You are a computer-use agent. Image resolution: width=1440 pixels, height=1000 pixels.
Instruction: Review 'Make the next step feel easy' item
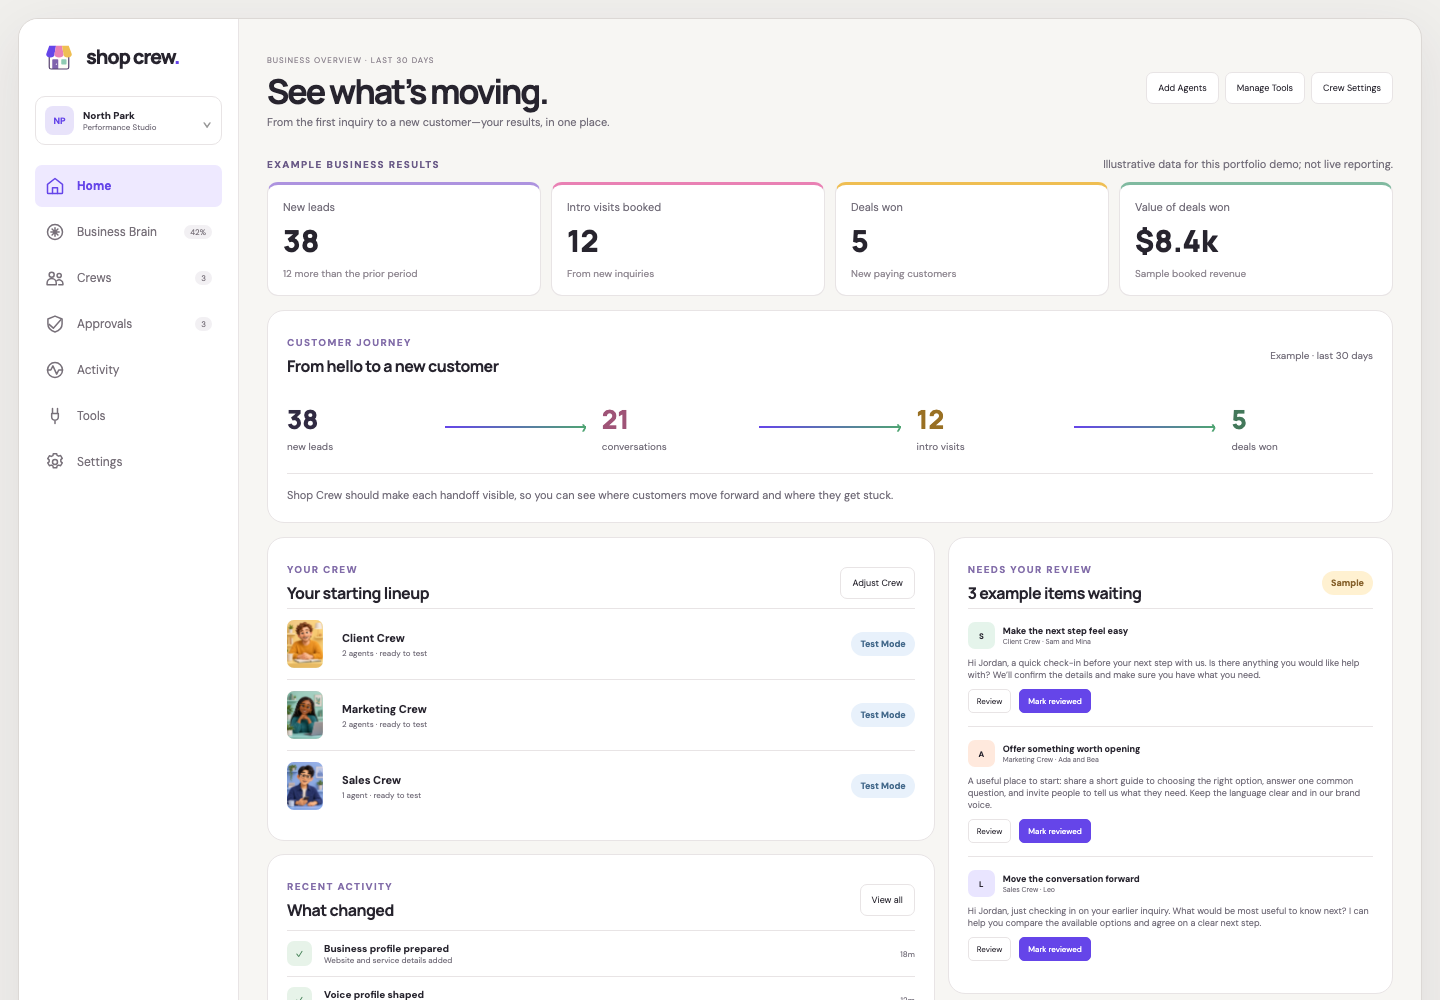[989, 701]
